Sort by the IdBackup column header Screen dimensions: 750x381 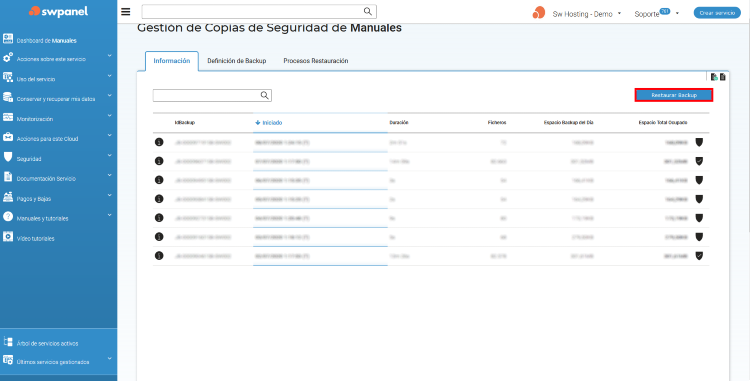point(185,123)
